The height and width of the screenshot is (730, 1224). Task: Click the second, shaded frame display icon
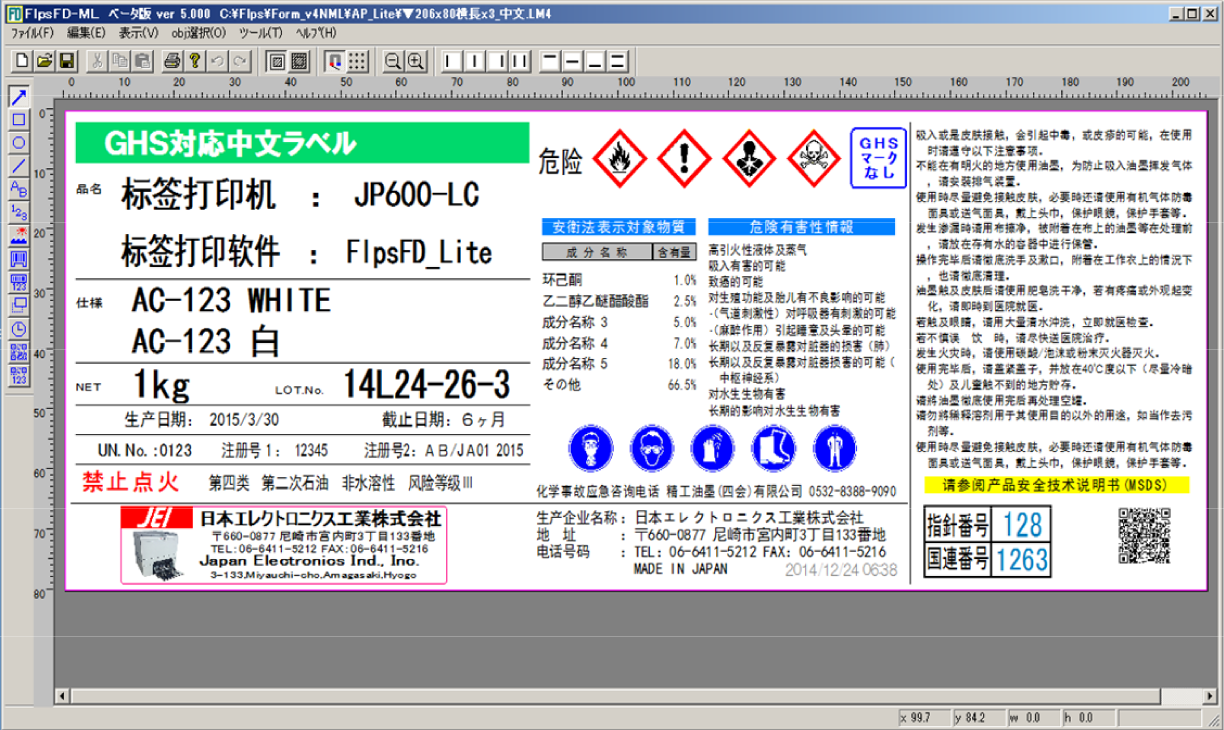pyautogui.click(x=299, y=60)
